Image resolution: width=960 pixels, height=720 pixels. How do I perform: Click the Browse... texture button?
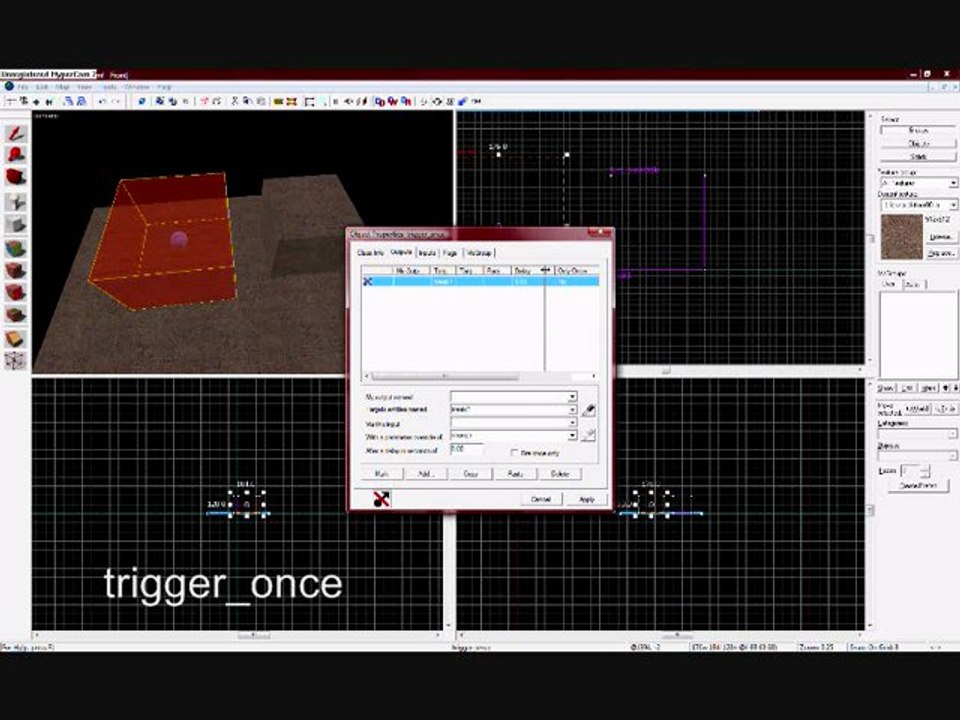click(941, 237)
